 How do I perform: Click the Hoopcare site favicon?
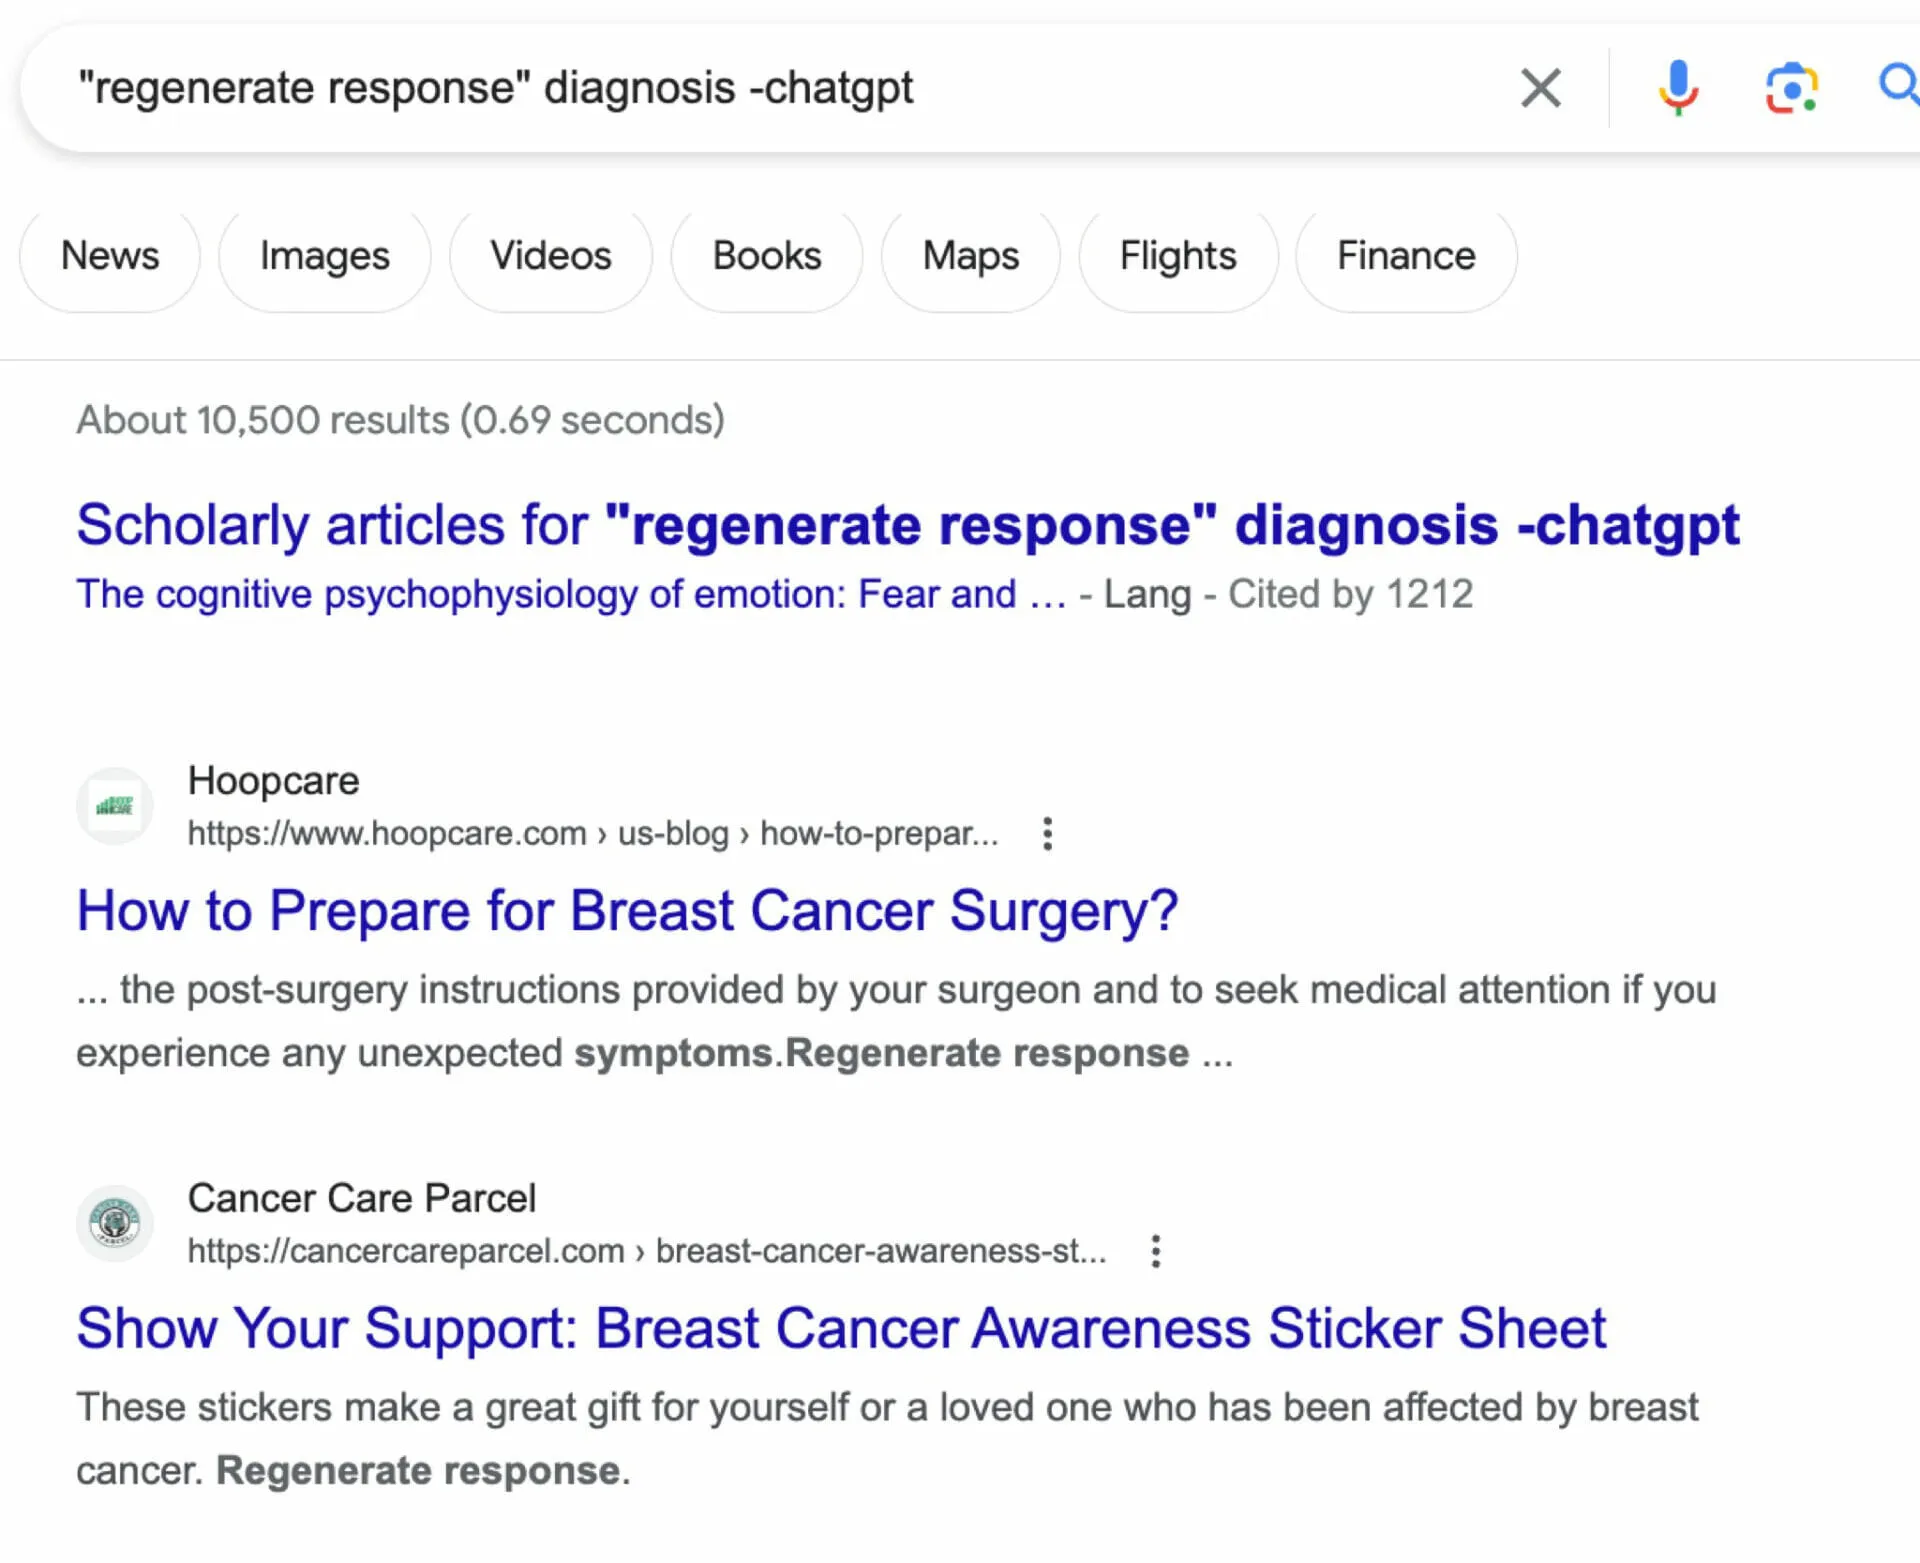click(115, 806)
